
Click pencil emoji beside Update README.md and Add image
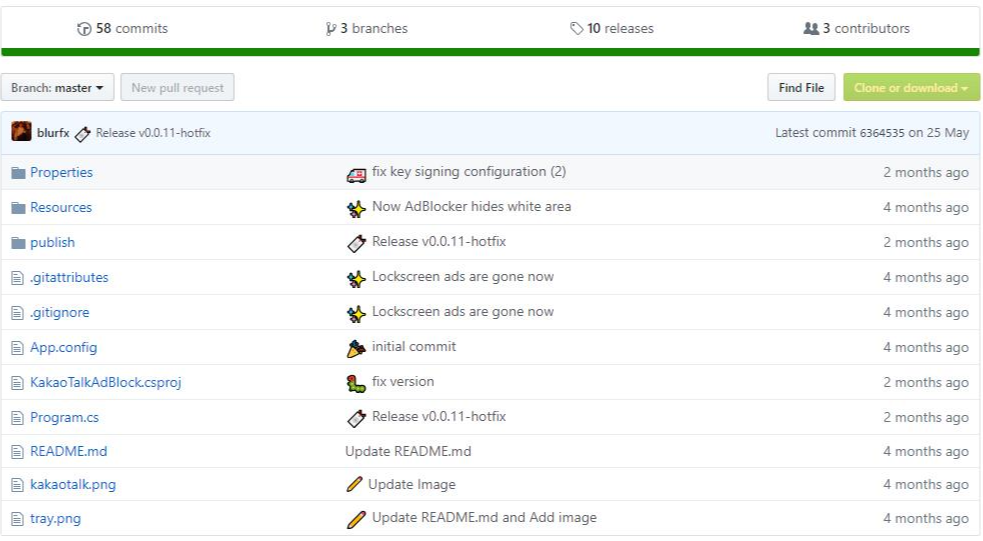pos(356,519)
